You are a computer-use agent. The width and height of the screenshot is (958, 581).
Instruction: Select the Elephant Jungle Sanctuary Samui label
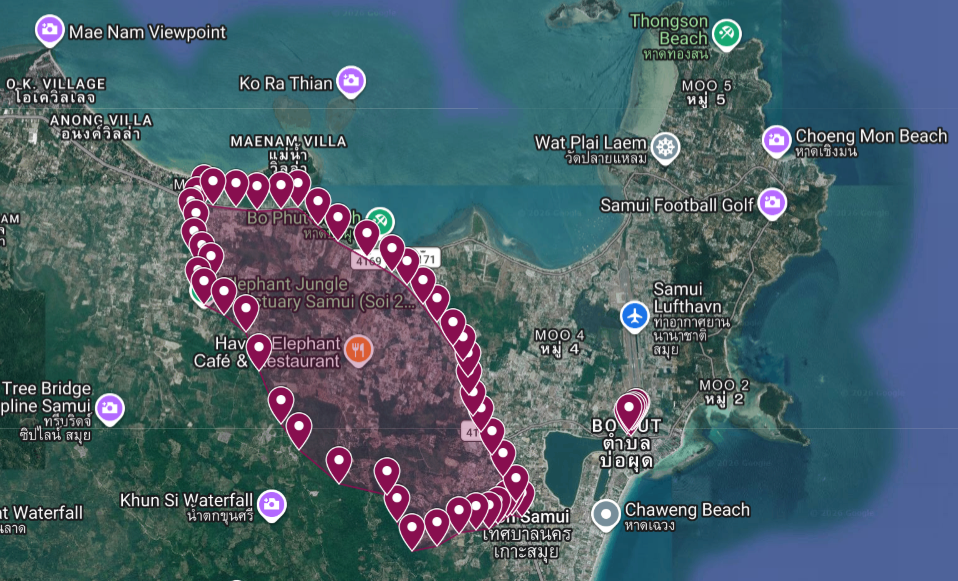tap(320, 293)
